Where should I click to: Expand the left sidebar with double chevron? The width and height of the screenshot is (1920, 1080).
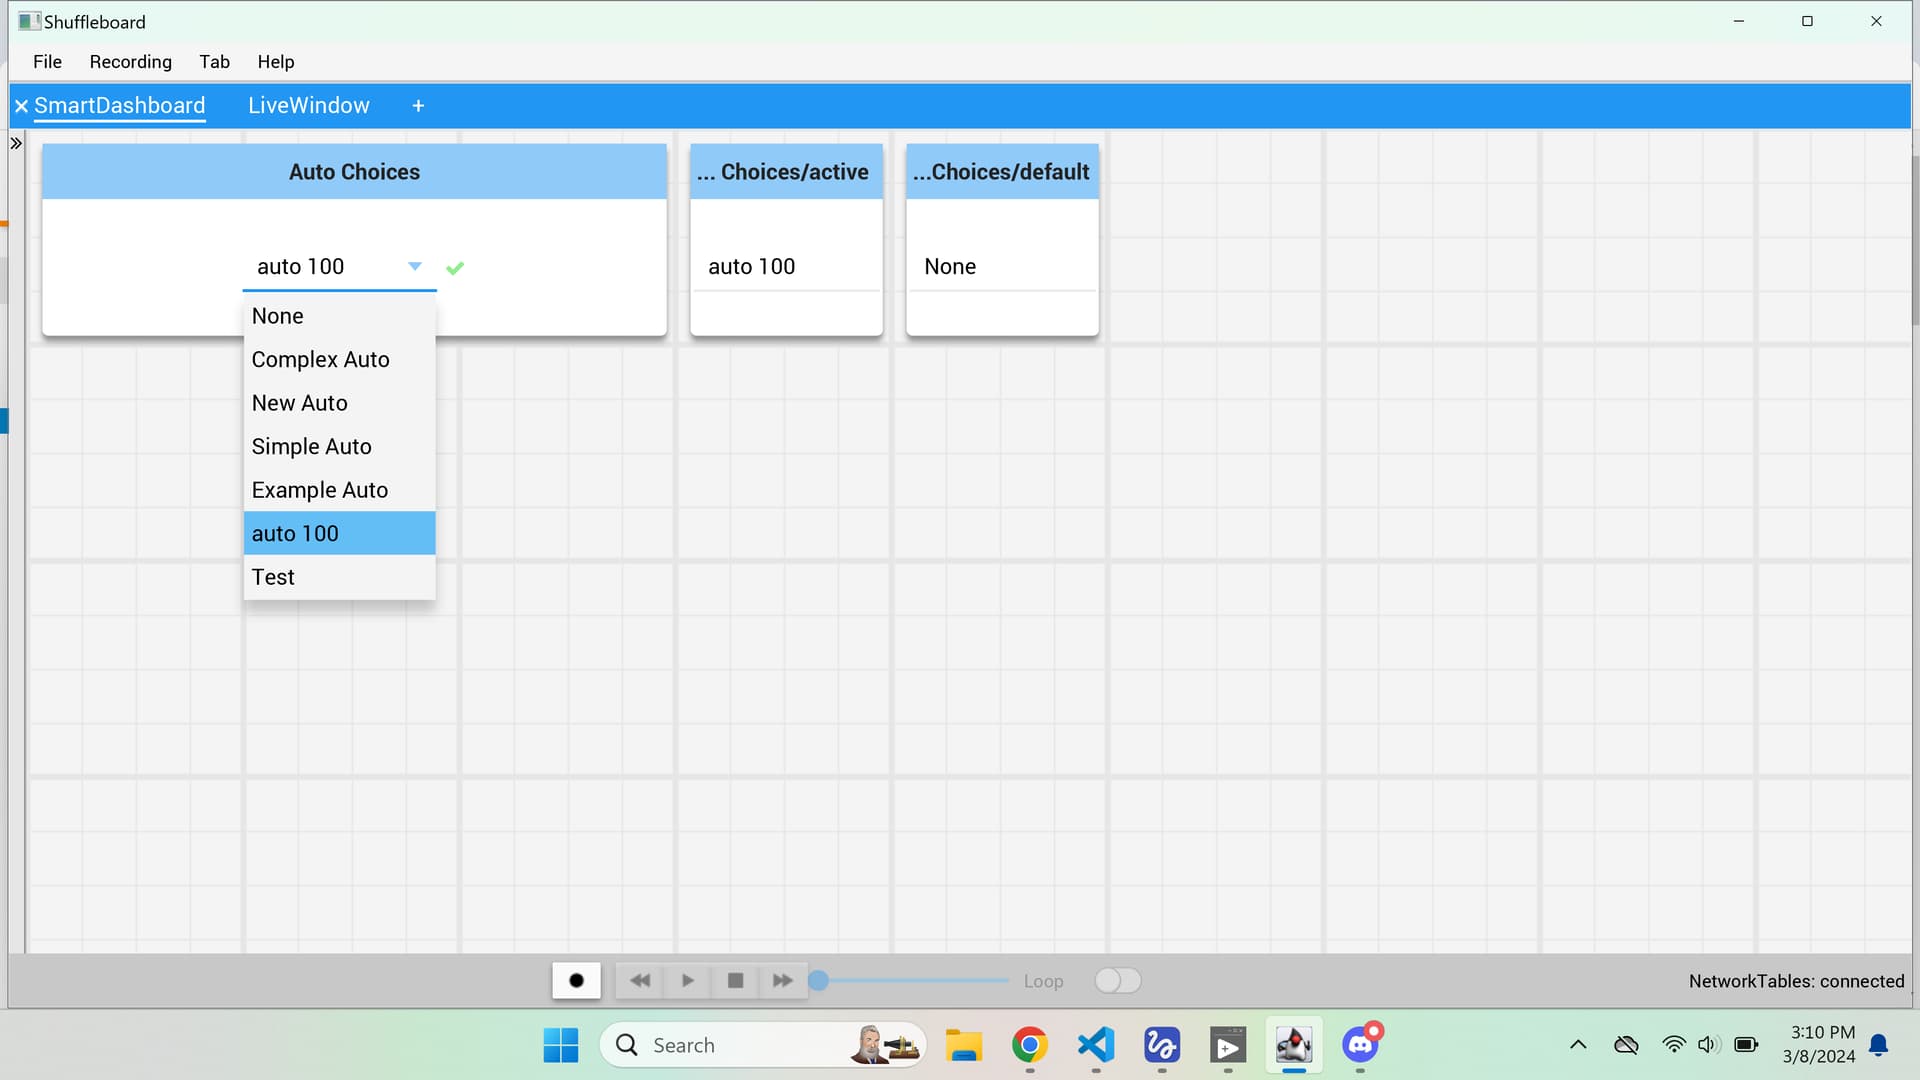click(16, 144)
